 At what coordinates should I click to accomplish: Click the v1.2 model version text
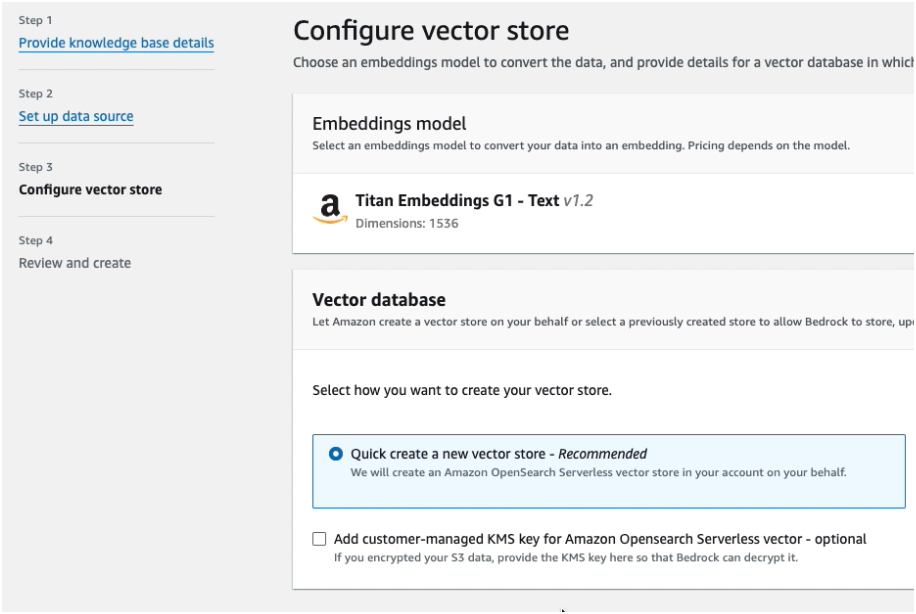click(x=578, y=200)
